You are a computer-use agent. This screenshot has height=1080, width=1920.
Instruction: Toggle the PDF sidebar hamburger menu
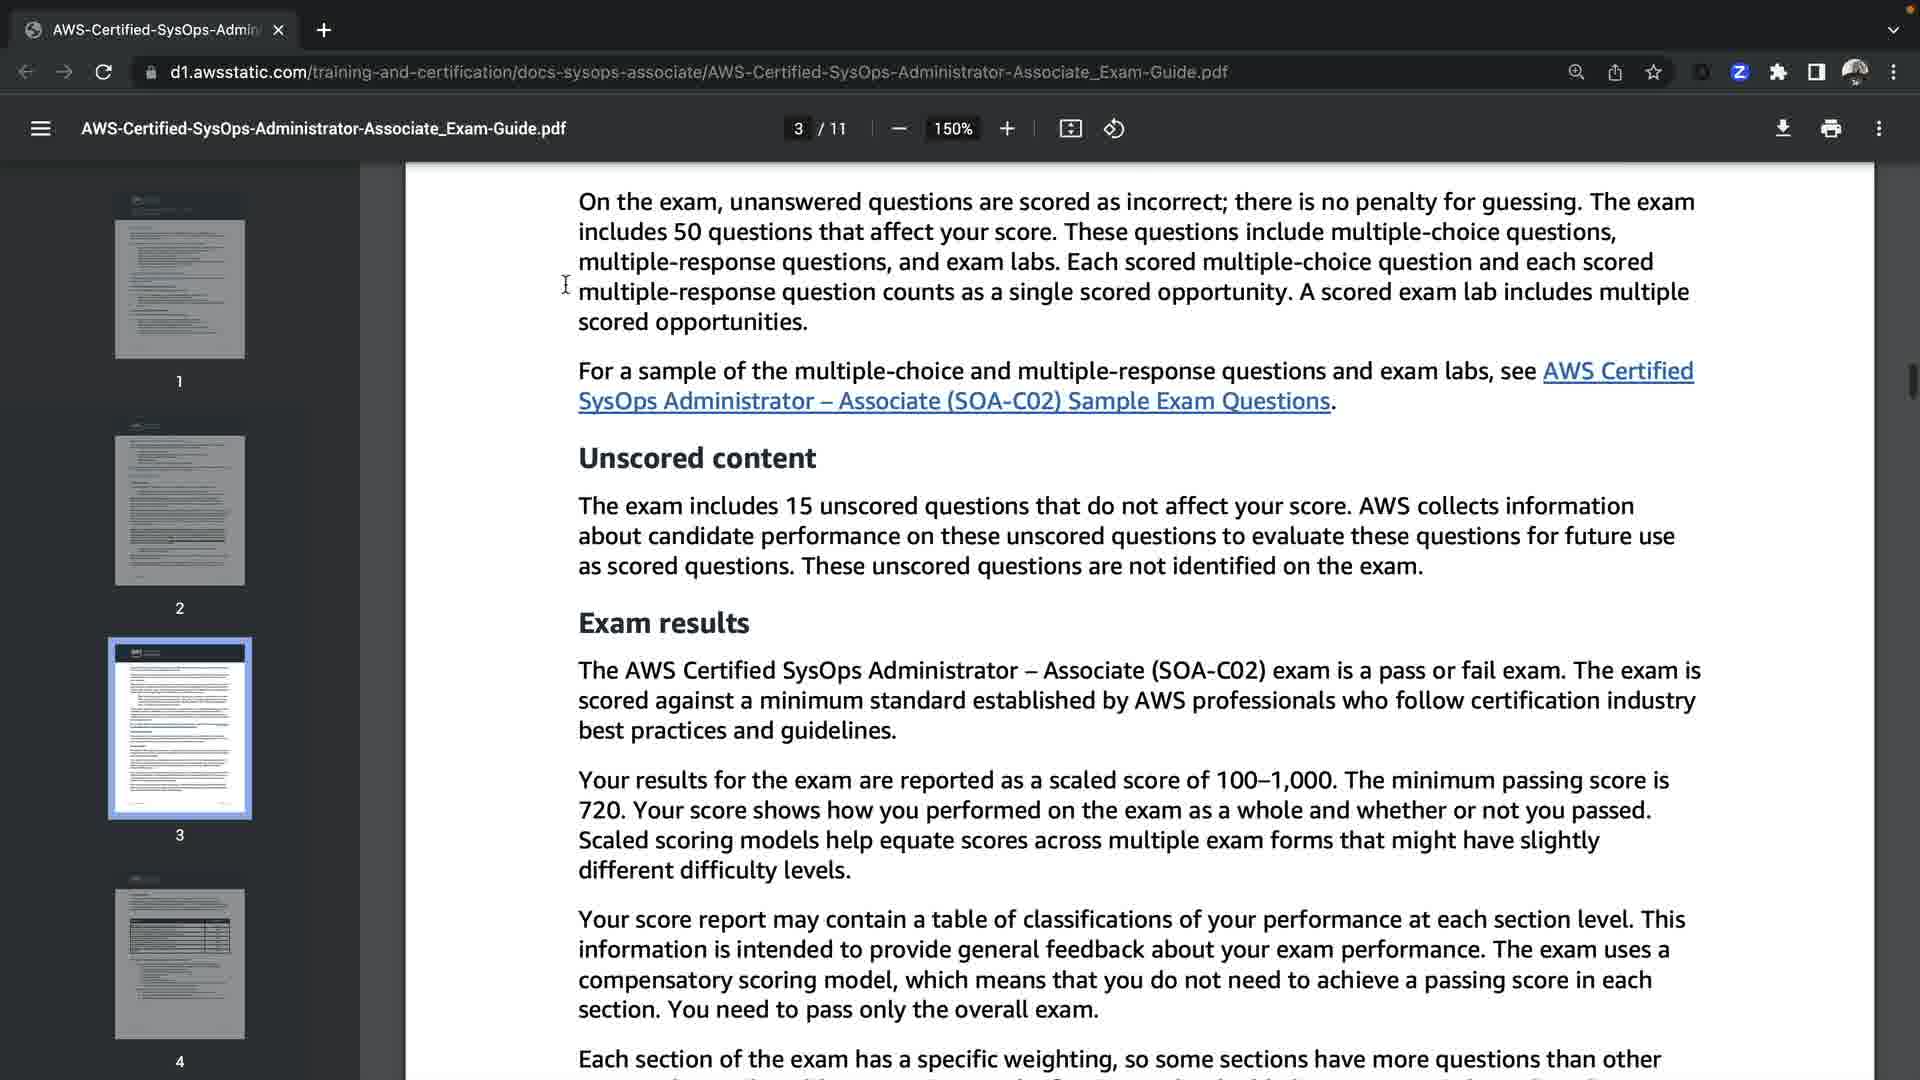(x=40, y=129)
